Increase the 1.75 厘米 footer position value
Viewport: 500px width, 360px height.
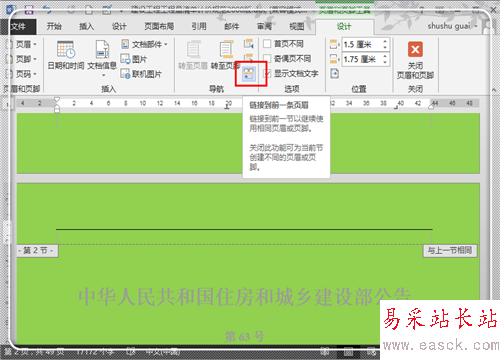pos(385,56)
